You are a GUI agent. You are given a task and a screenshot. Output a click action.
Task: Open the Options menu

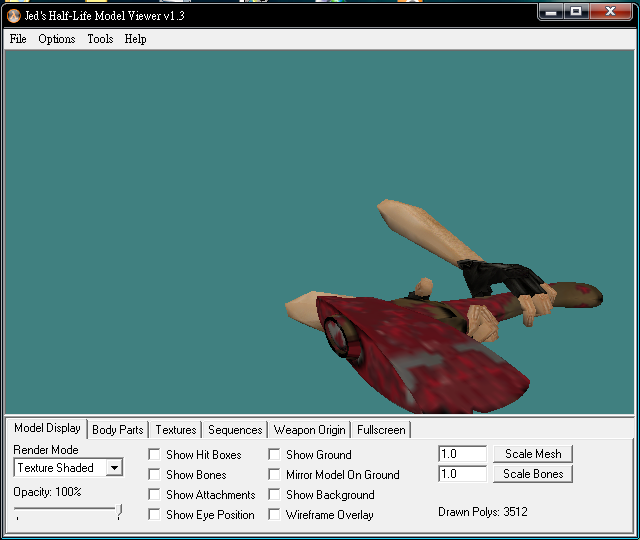pos(57,39)
